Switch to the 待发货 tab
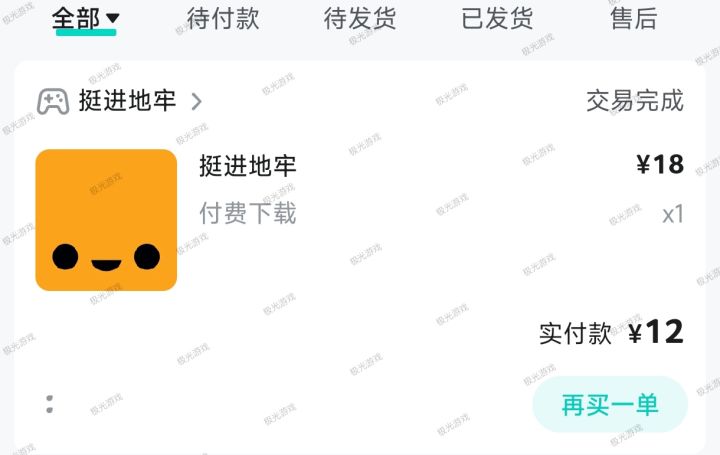The image size is (720, 455). 360,19
